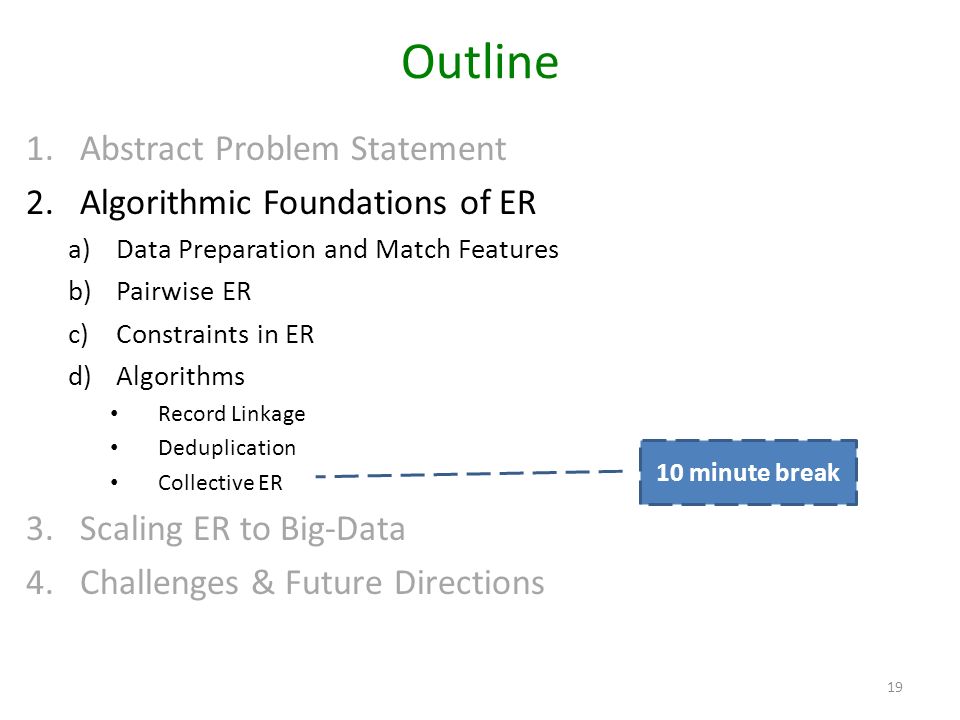
Task: Select the dashed connector line
Action: [x=469, y=474]
